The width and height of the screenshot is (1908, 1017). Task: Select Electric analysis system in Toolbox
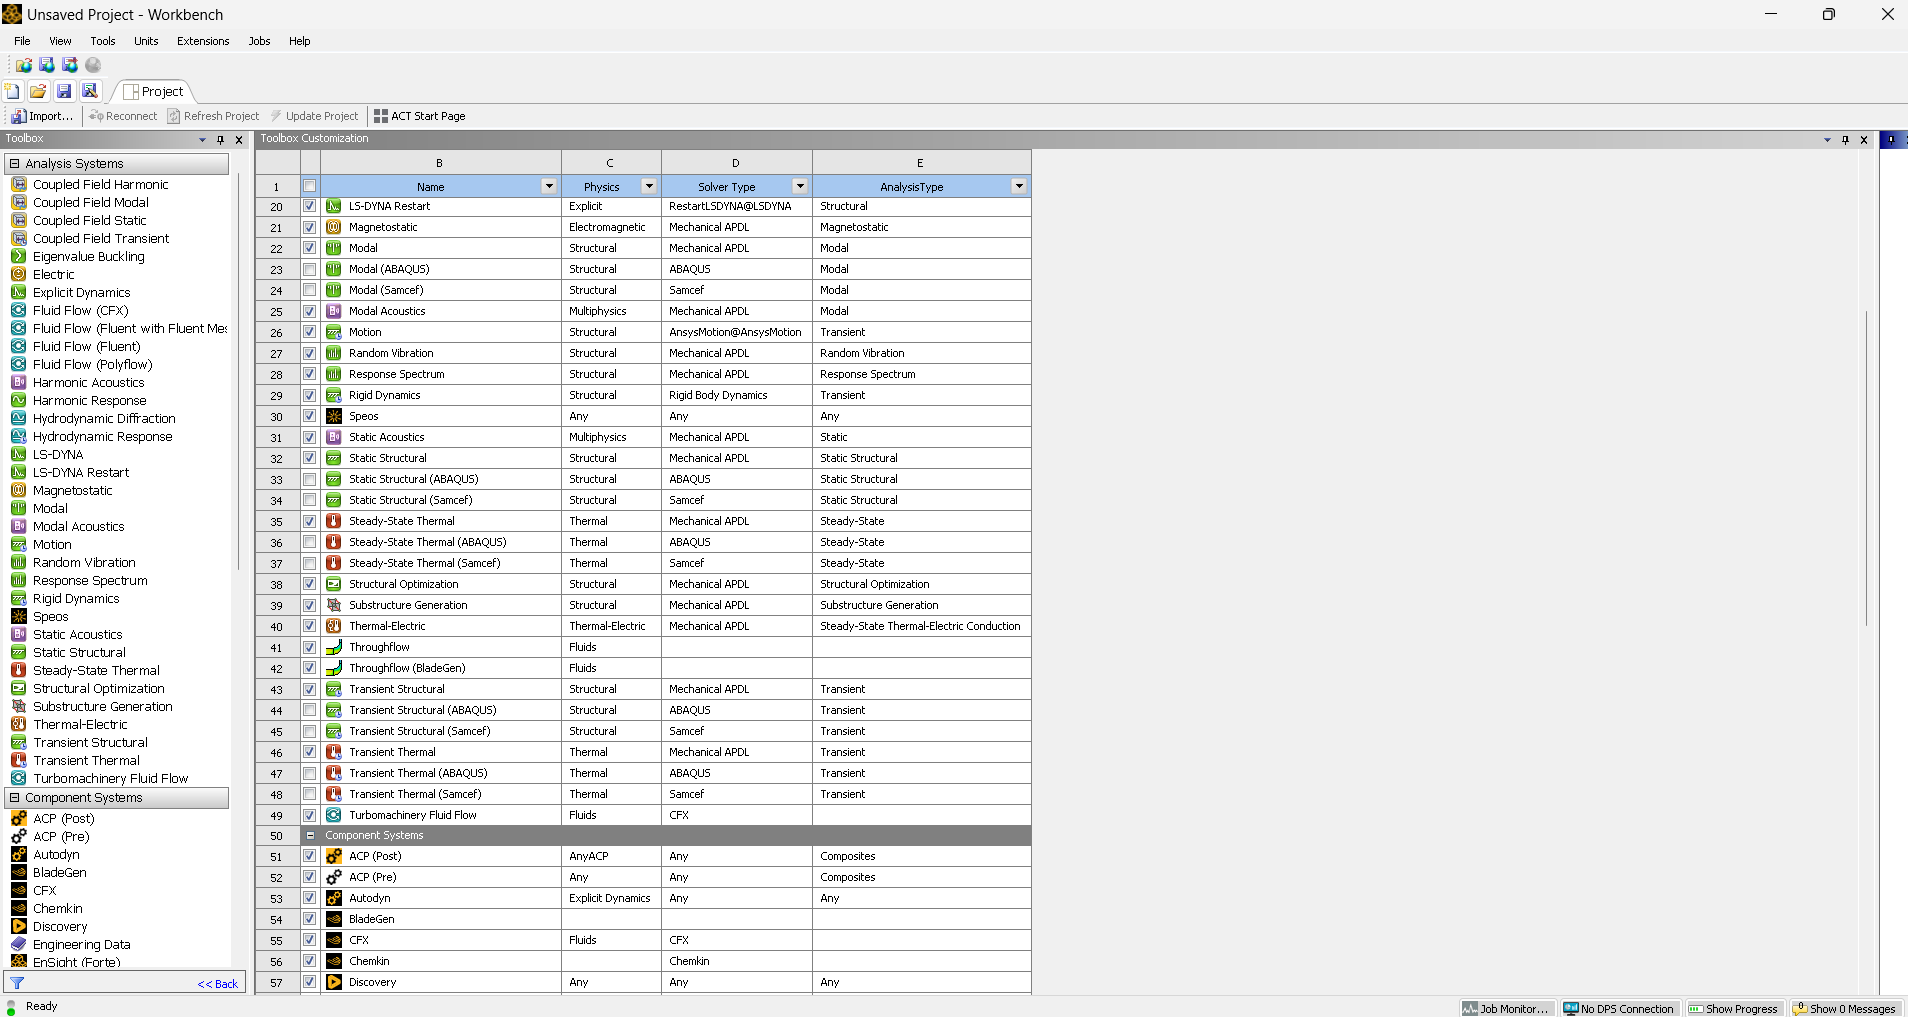coord(53,274)
